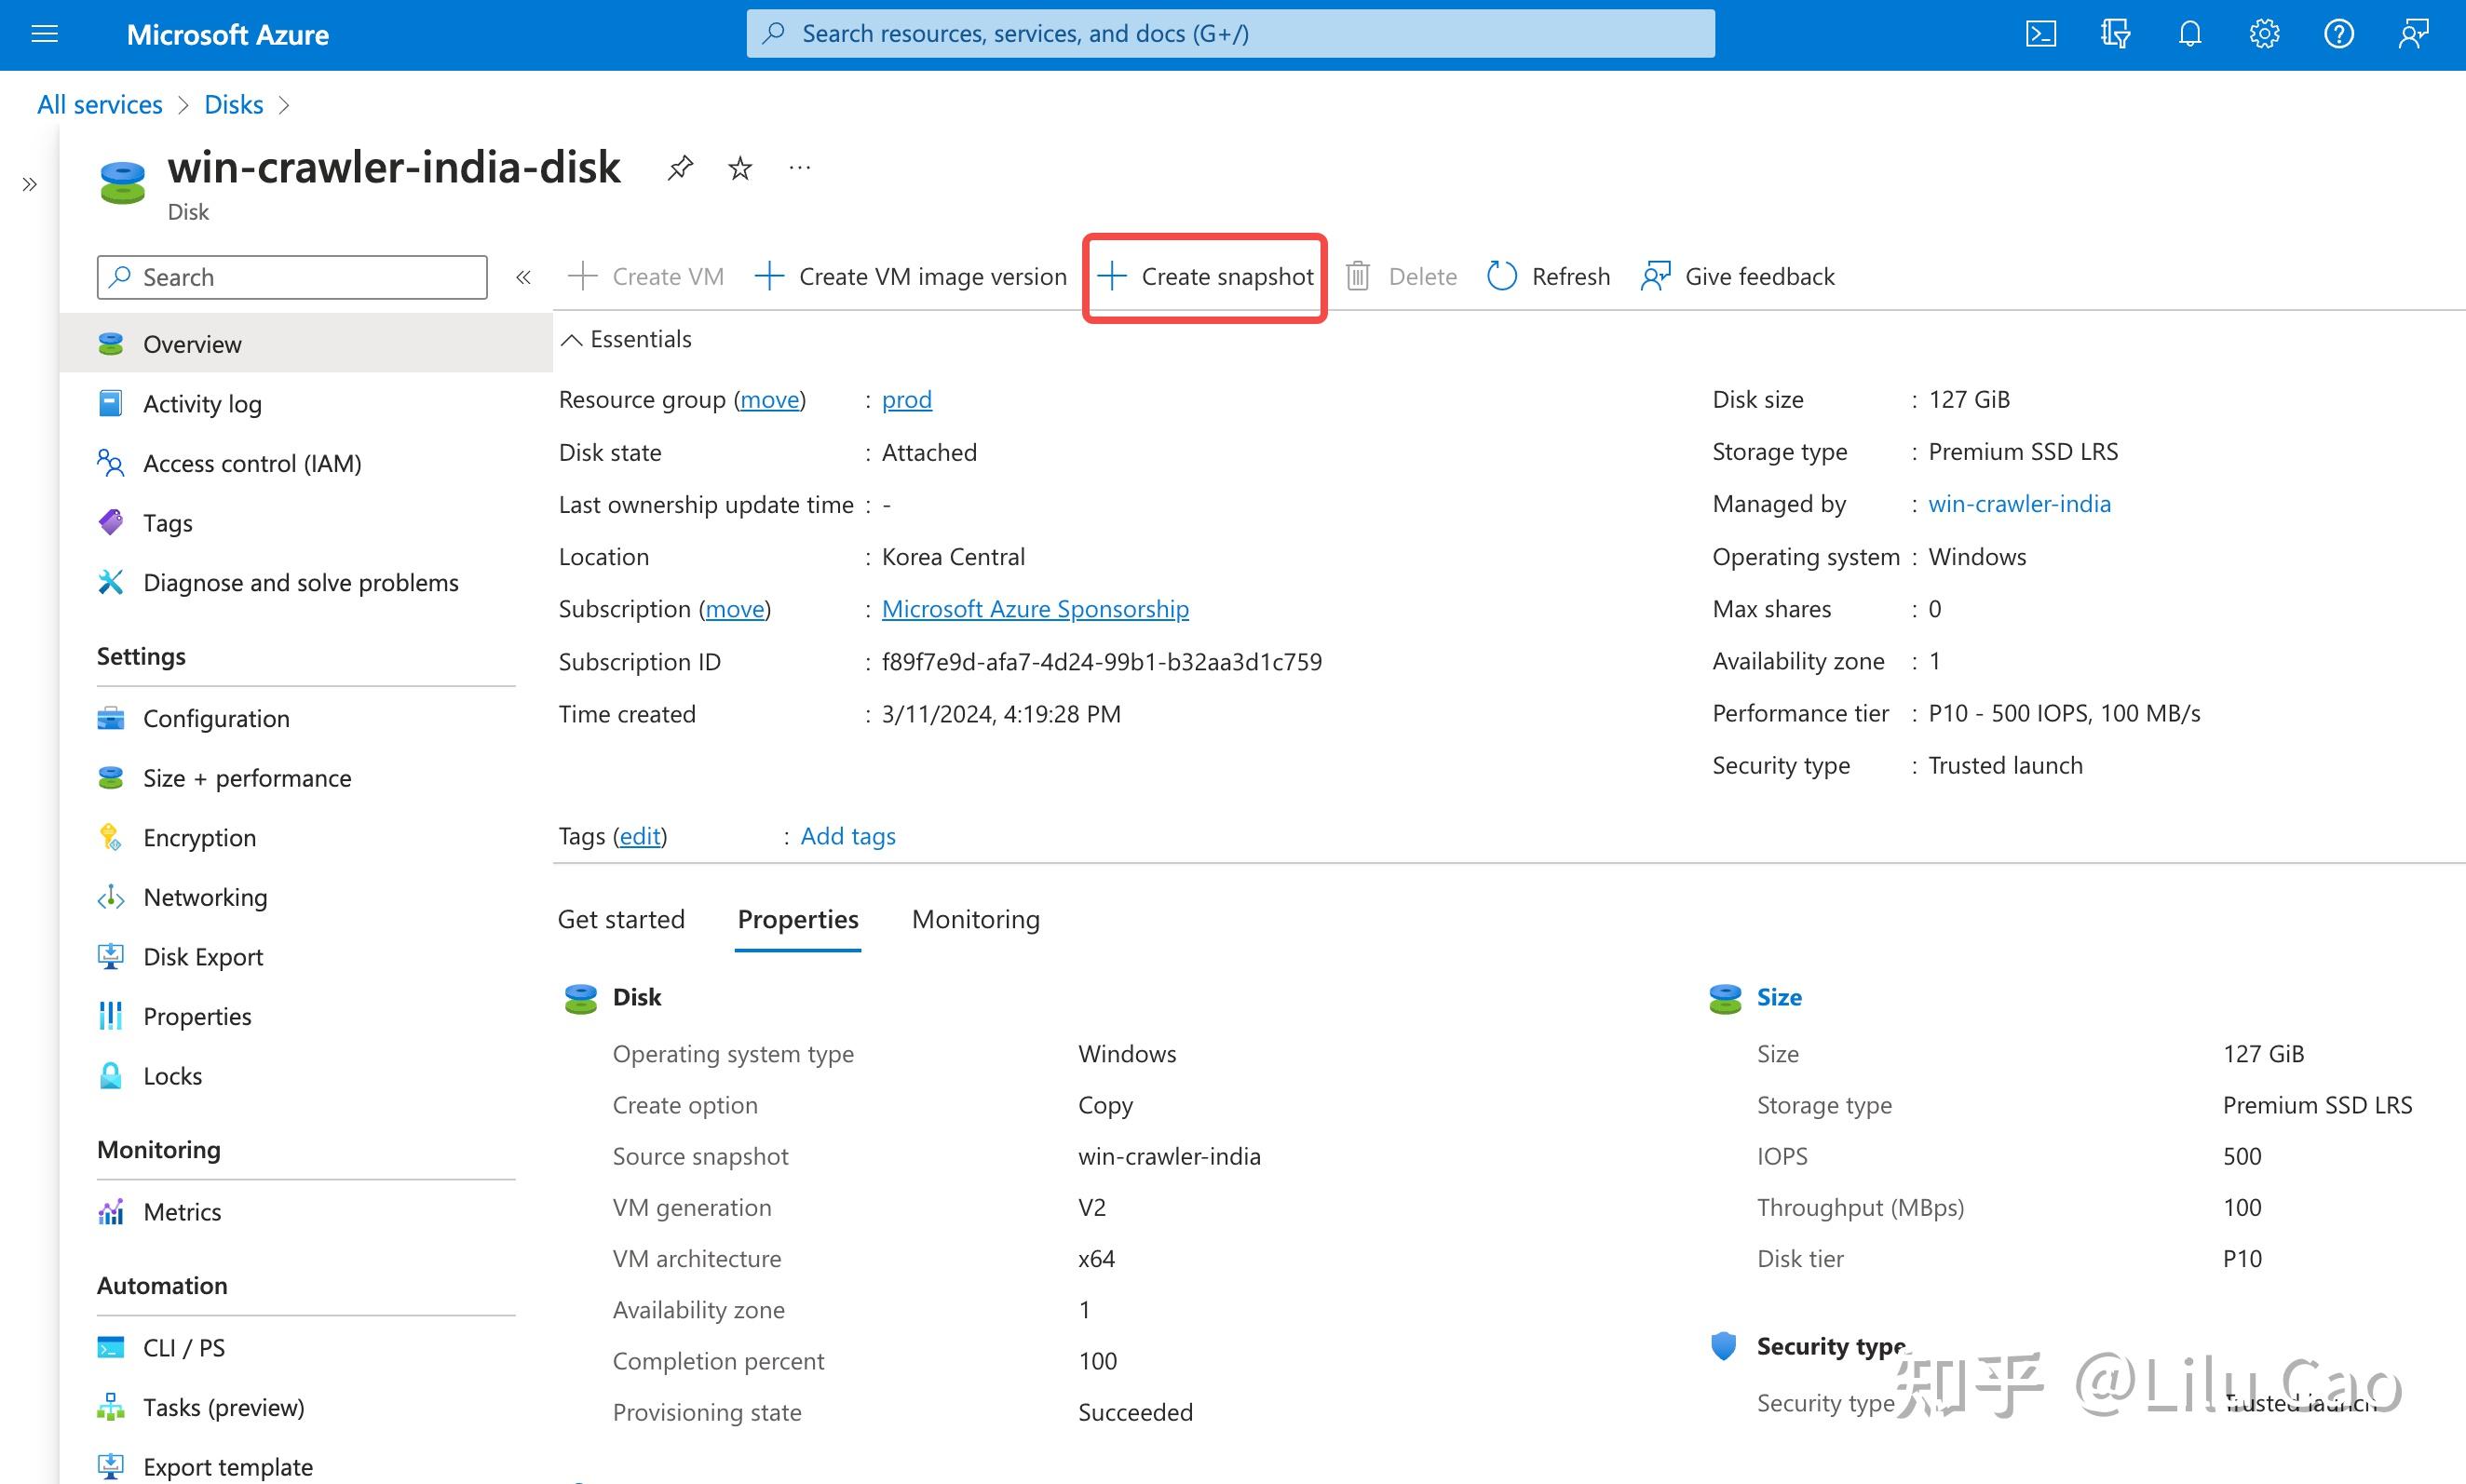Open the Locks padlock icon
Viewport: 2466px width, 1484px height.
[x=111, y=1076]
